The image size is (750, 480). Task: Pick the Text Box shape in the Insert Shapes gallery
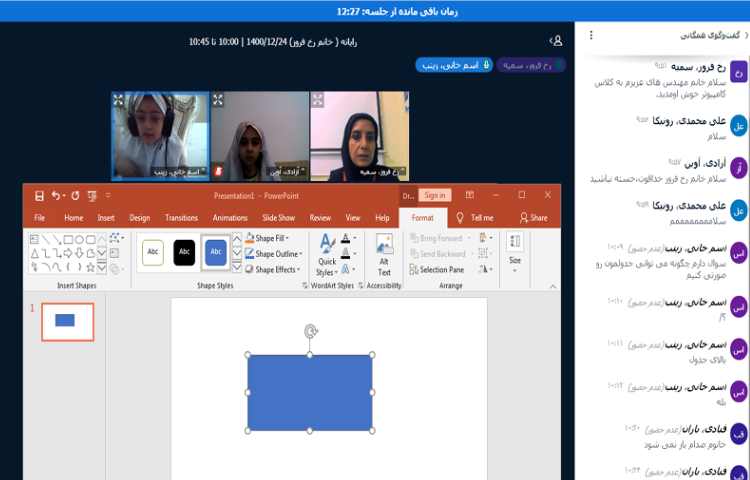[34, 239]
